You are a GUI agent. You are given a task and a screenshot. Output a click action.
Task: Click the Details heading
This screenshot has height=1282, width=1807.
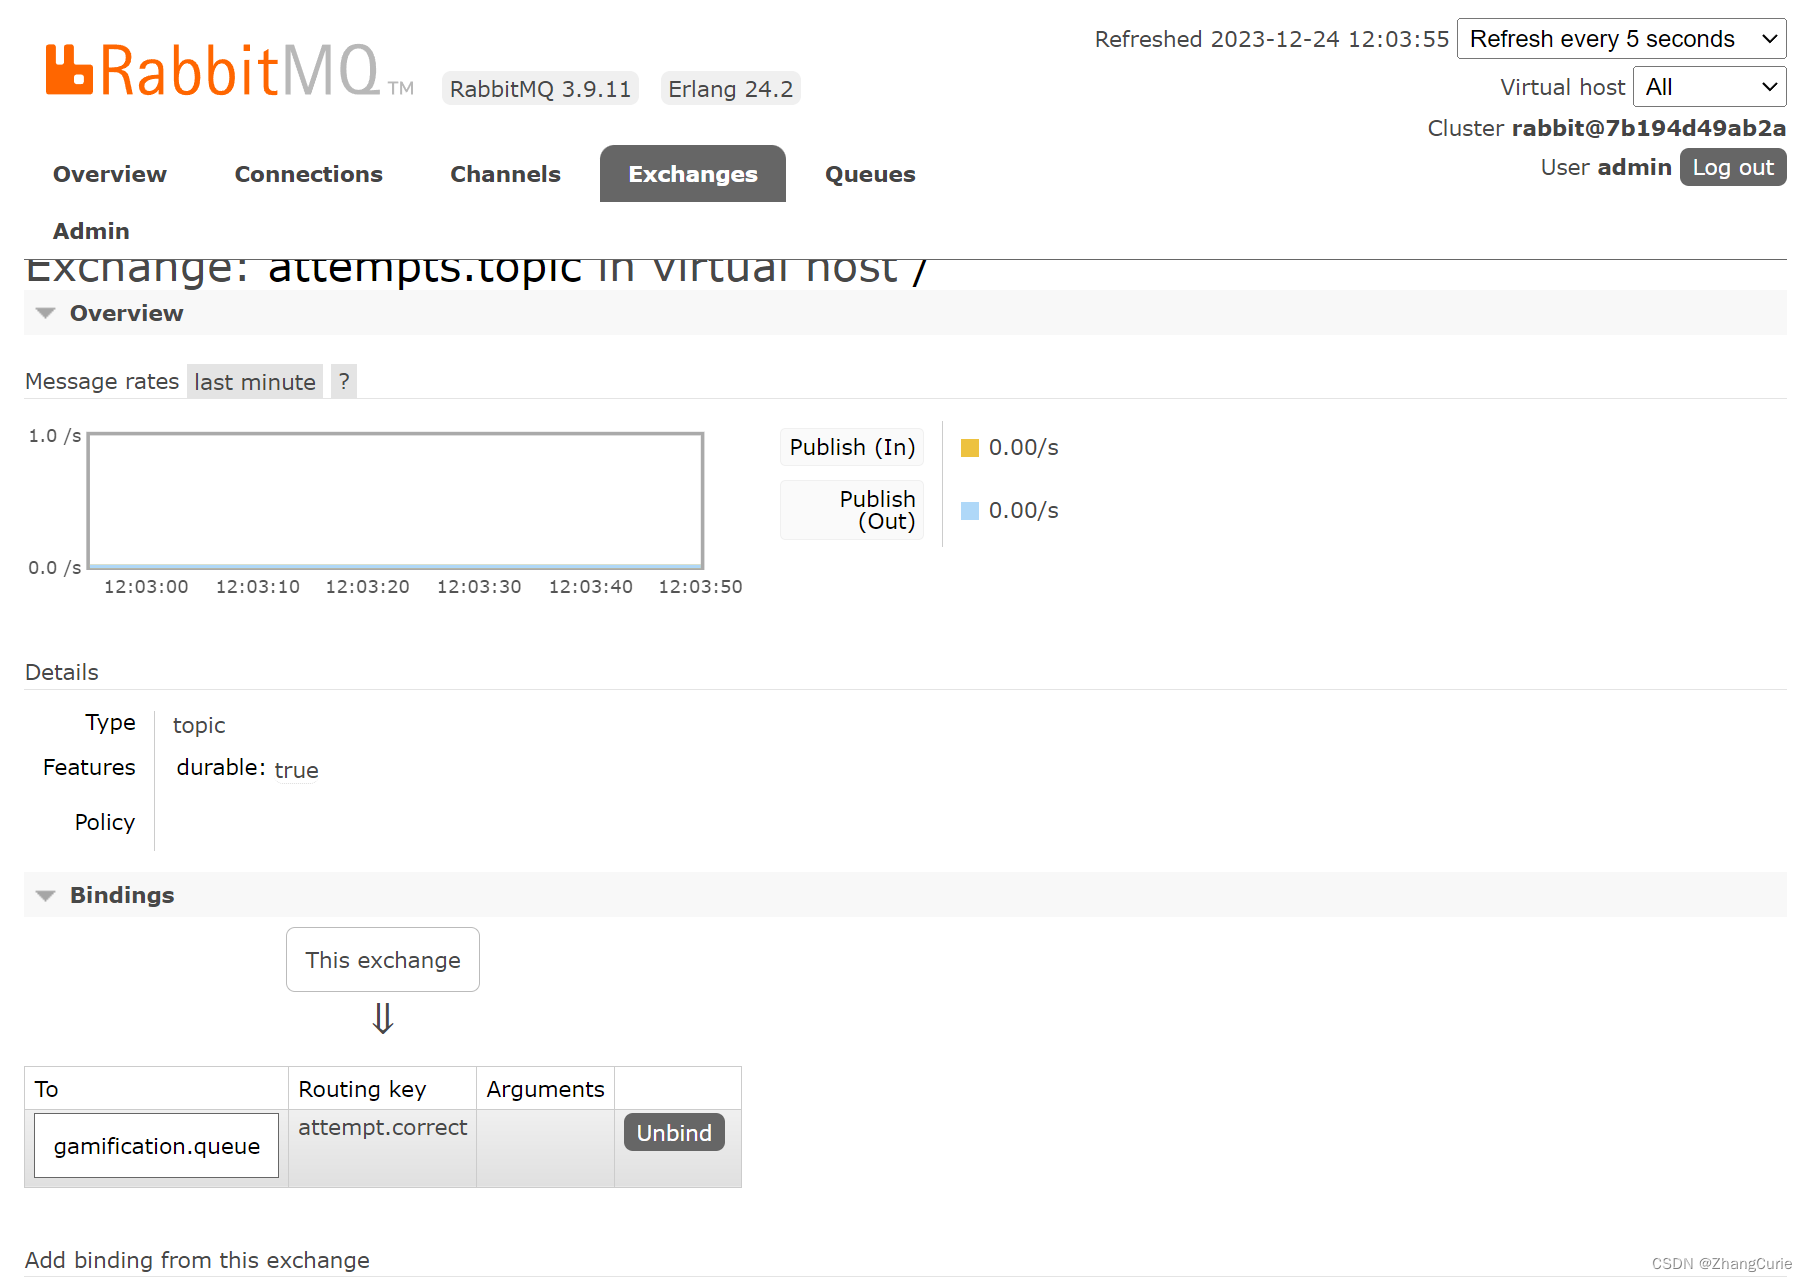[x=62, y=672]
